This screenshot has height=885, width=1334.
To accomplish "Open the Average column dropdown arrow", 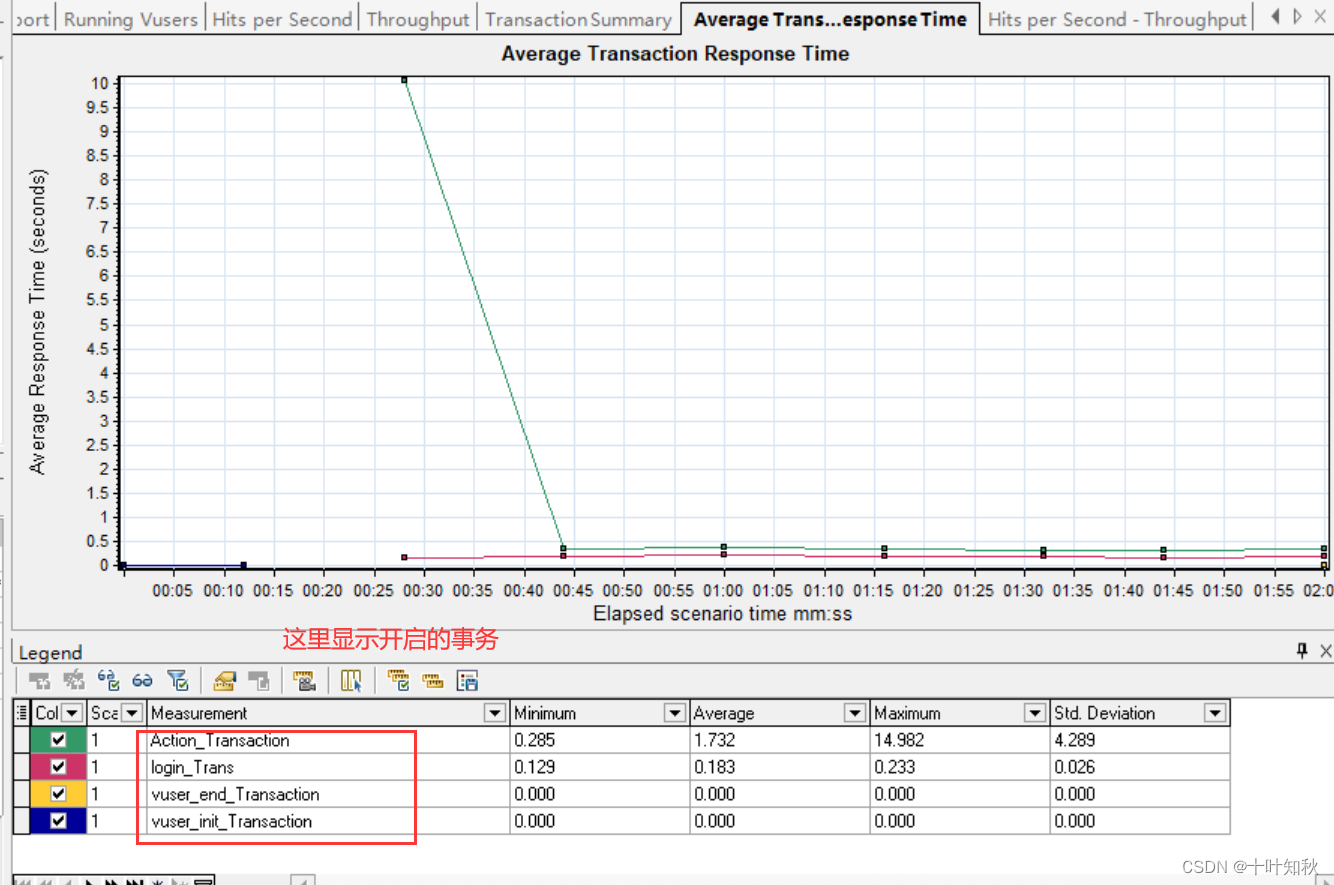I will tap(855, 713).
